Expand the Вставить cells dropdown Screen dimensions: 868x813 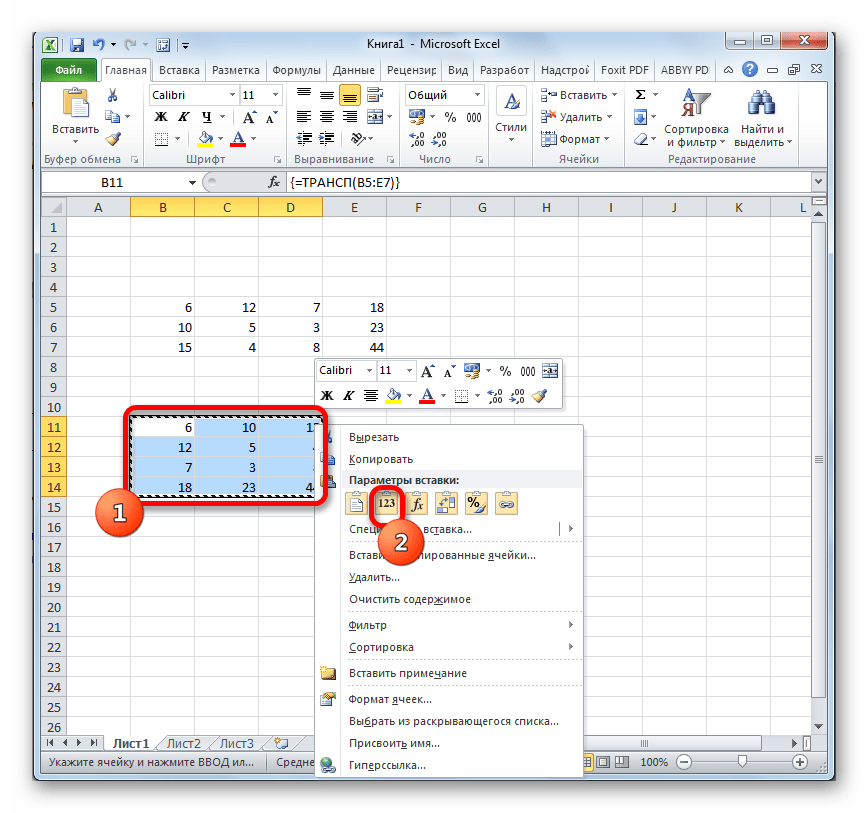pos(614,95)
